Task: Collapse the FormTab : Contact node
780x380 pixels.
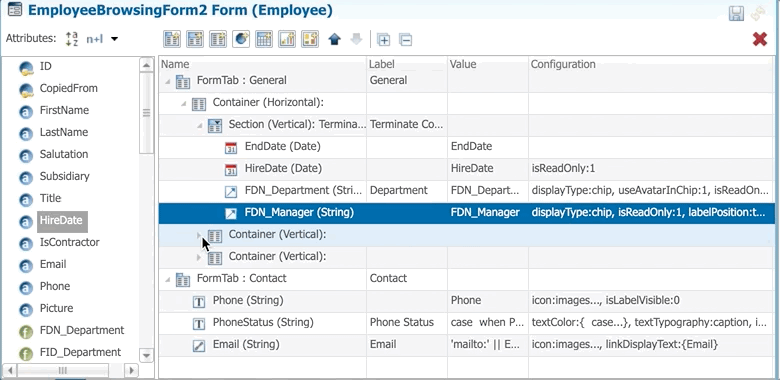Action: point(168,279)
